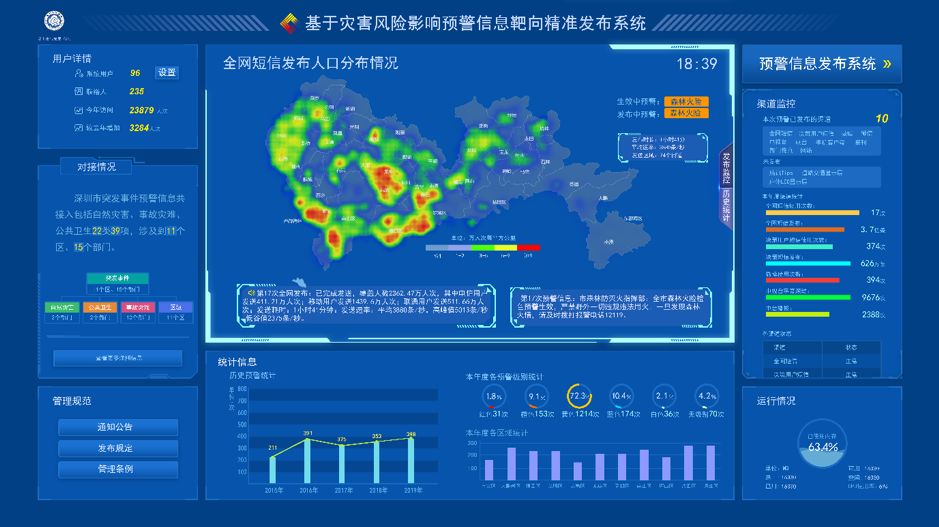Click the organization logo in top-left corner
This screenshot has width=939, height=527.
tap(54, 21)
